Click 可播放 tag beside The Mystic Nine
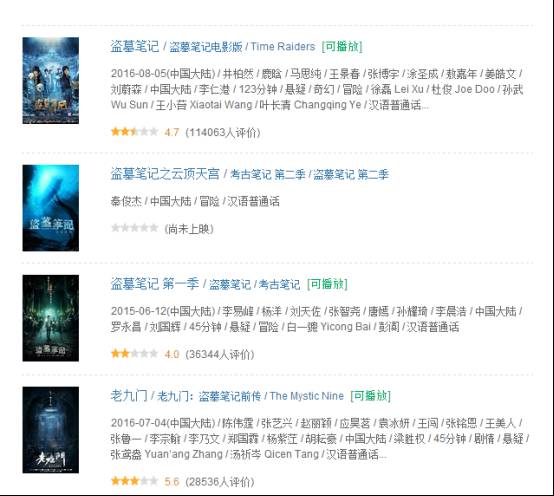The height and width of the screenshot is (496, 554). click(x=370, y=396)
